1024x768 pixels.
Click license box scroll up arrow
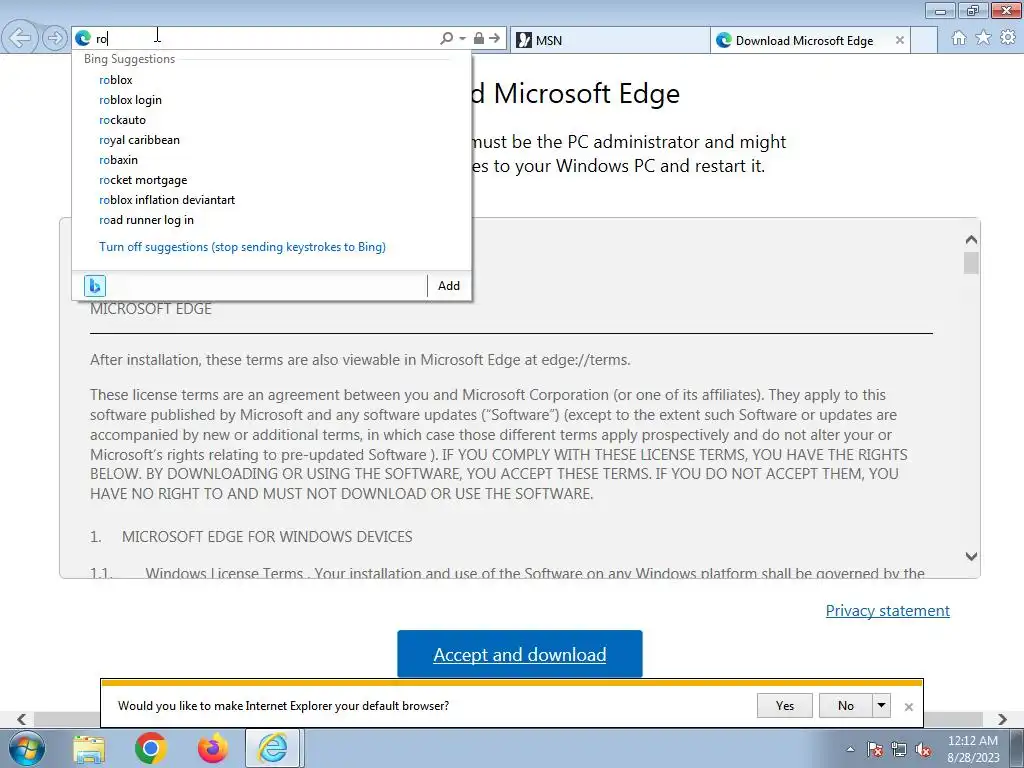[x=971, y=240]
